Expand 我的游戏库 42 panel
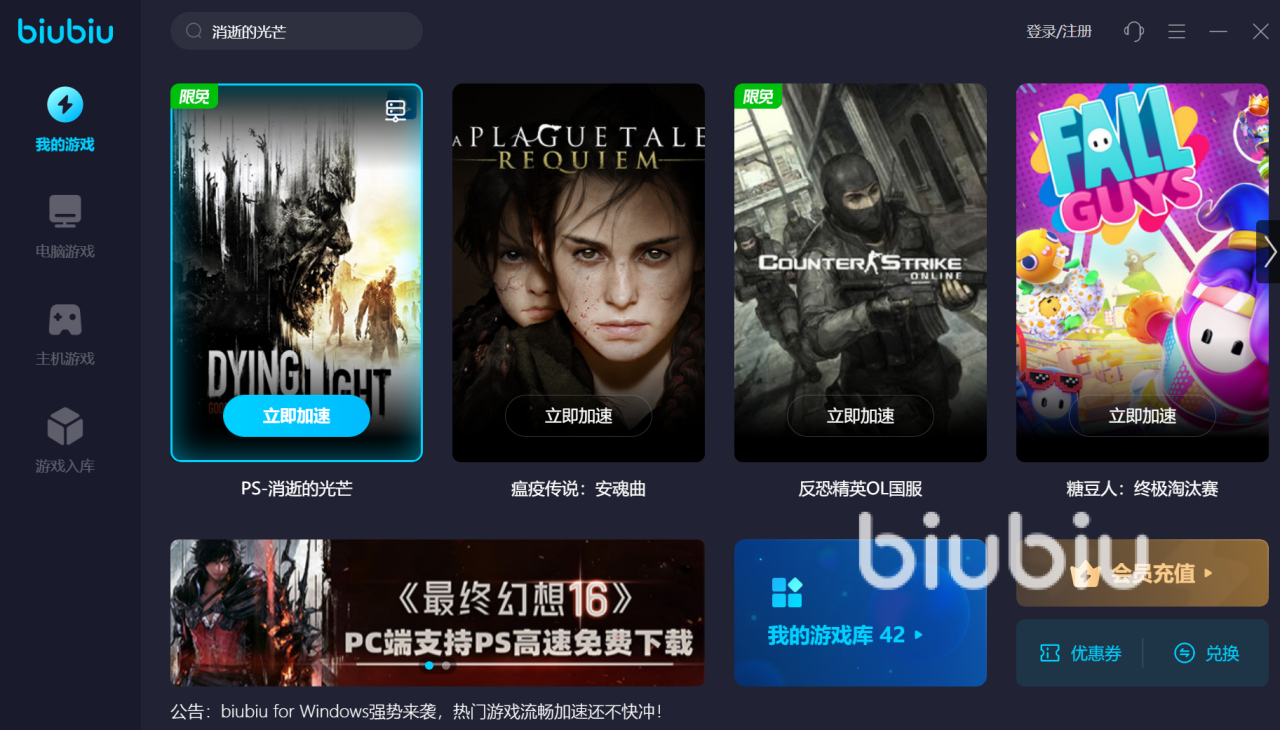 pos(860,613)
